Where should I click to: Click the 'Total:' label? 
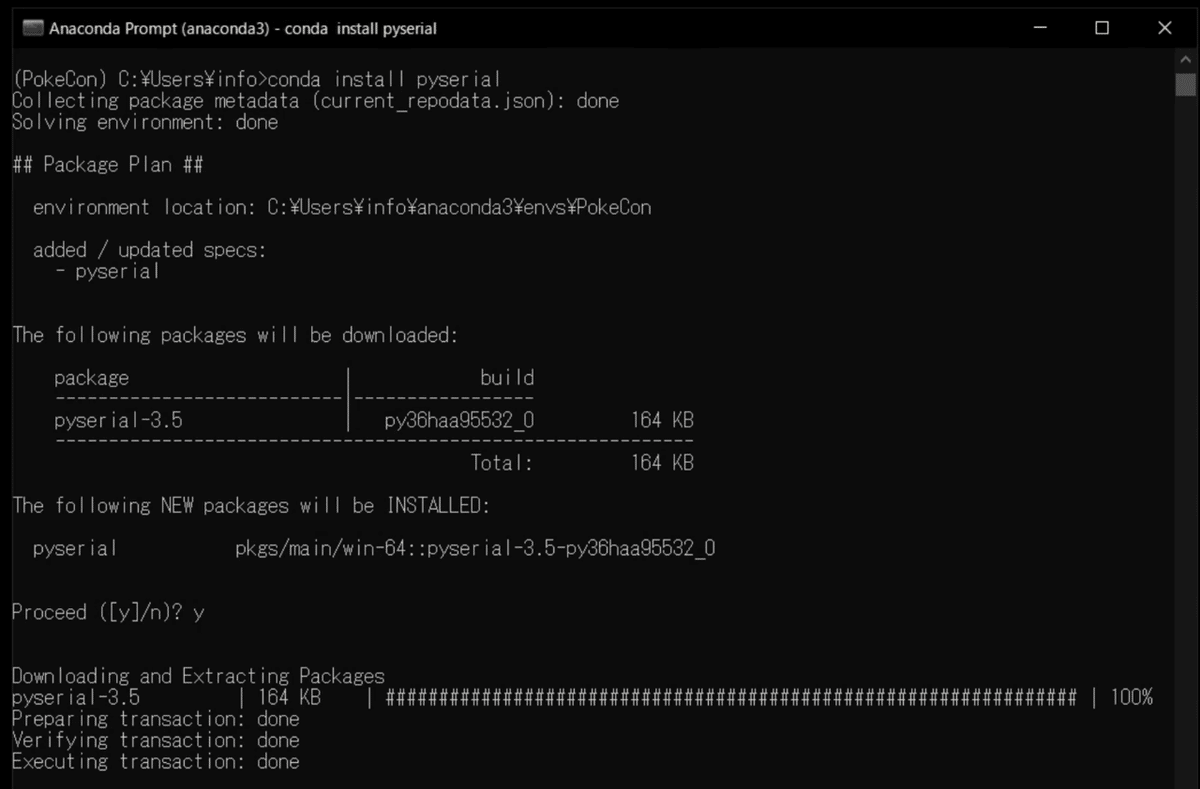click(502, 463)
